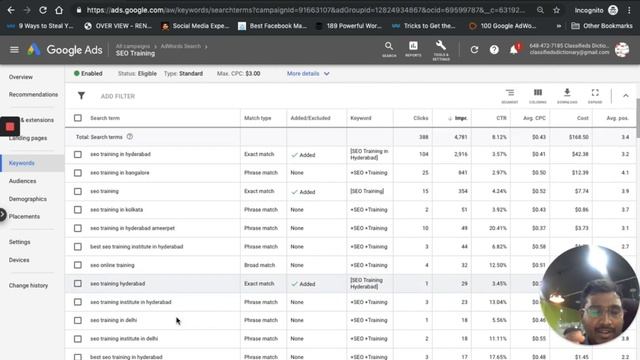
Task: Click the browser address bar
Action: (305, 10)
